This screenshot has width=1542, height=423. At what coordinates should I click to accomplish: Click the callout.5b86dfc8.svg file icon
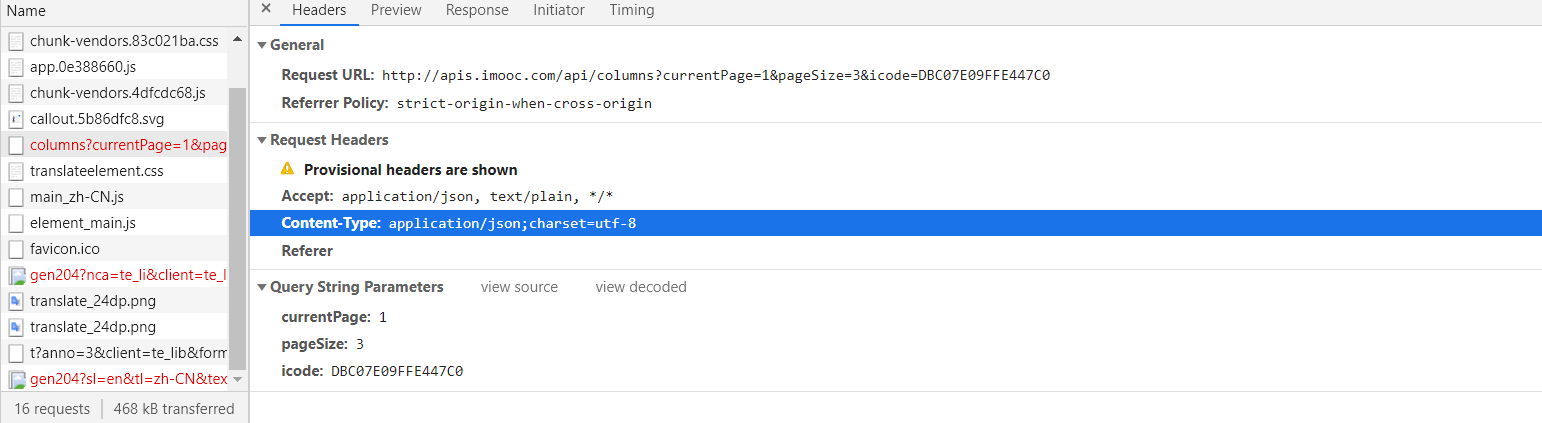tap(16, 119)
